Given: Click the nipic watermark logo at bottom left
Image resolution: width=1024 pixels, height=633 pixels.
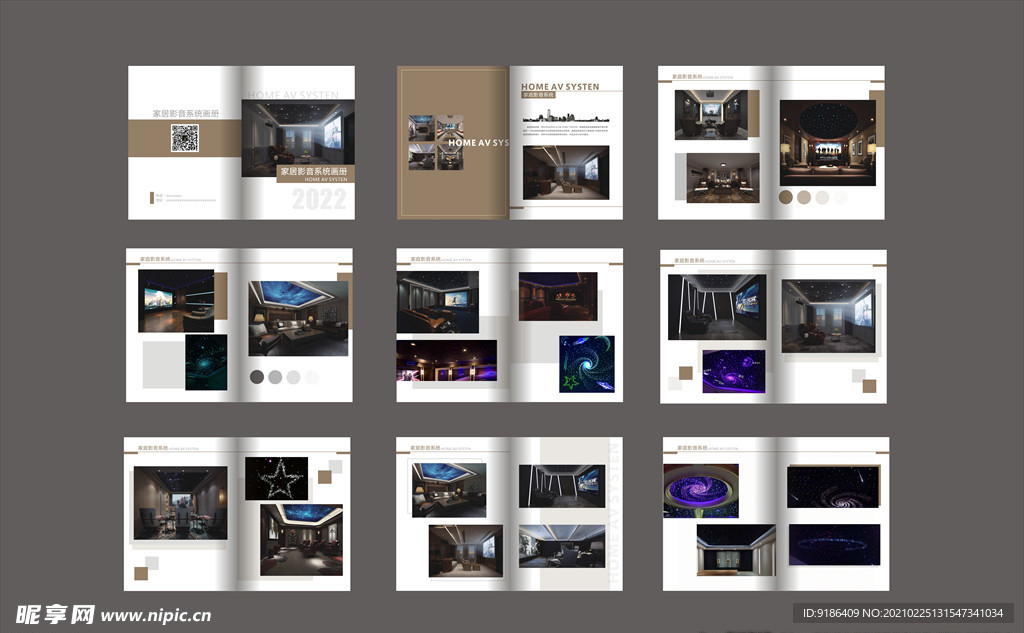Looking at the screenshot, I should [55, 614].
